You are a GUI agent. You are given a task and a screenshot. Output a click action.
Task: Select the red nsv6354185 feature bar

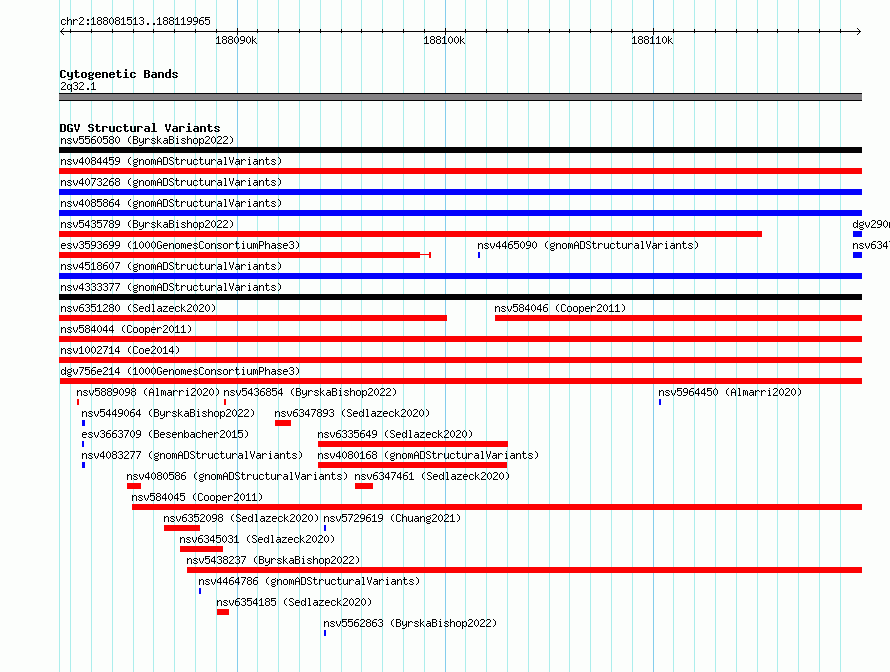point(223,612)
